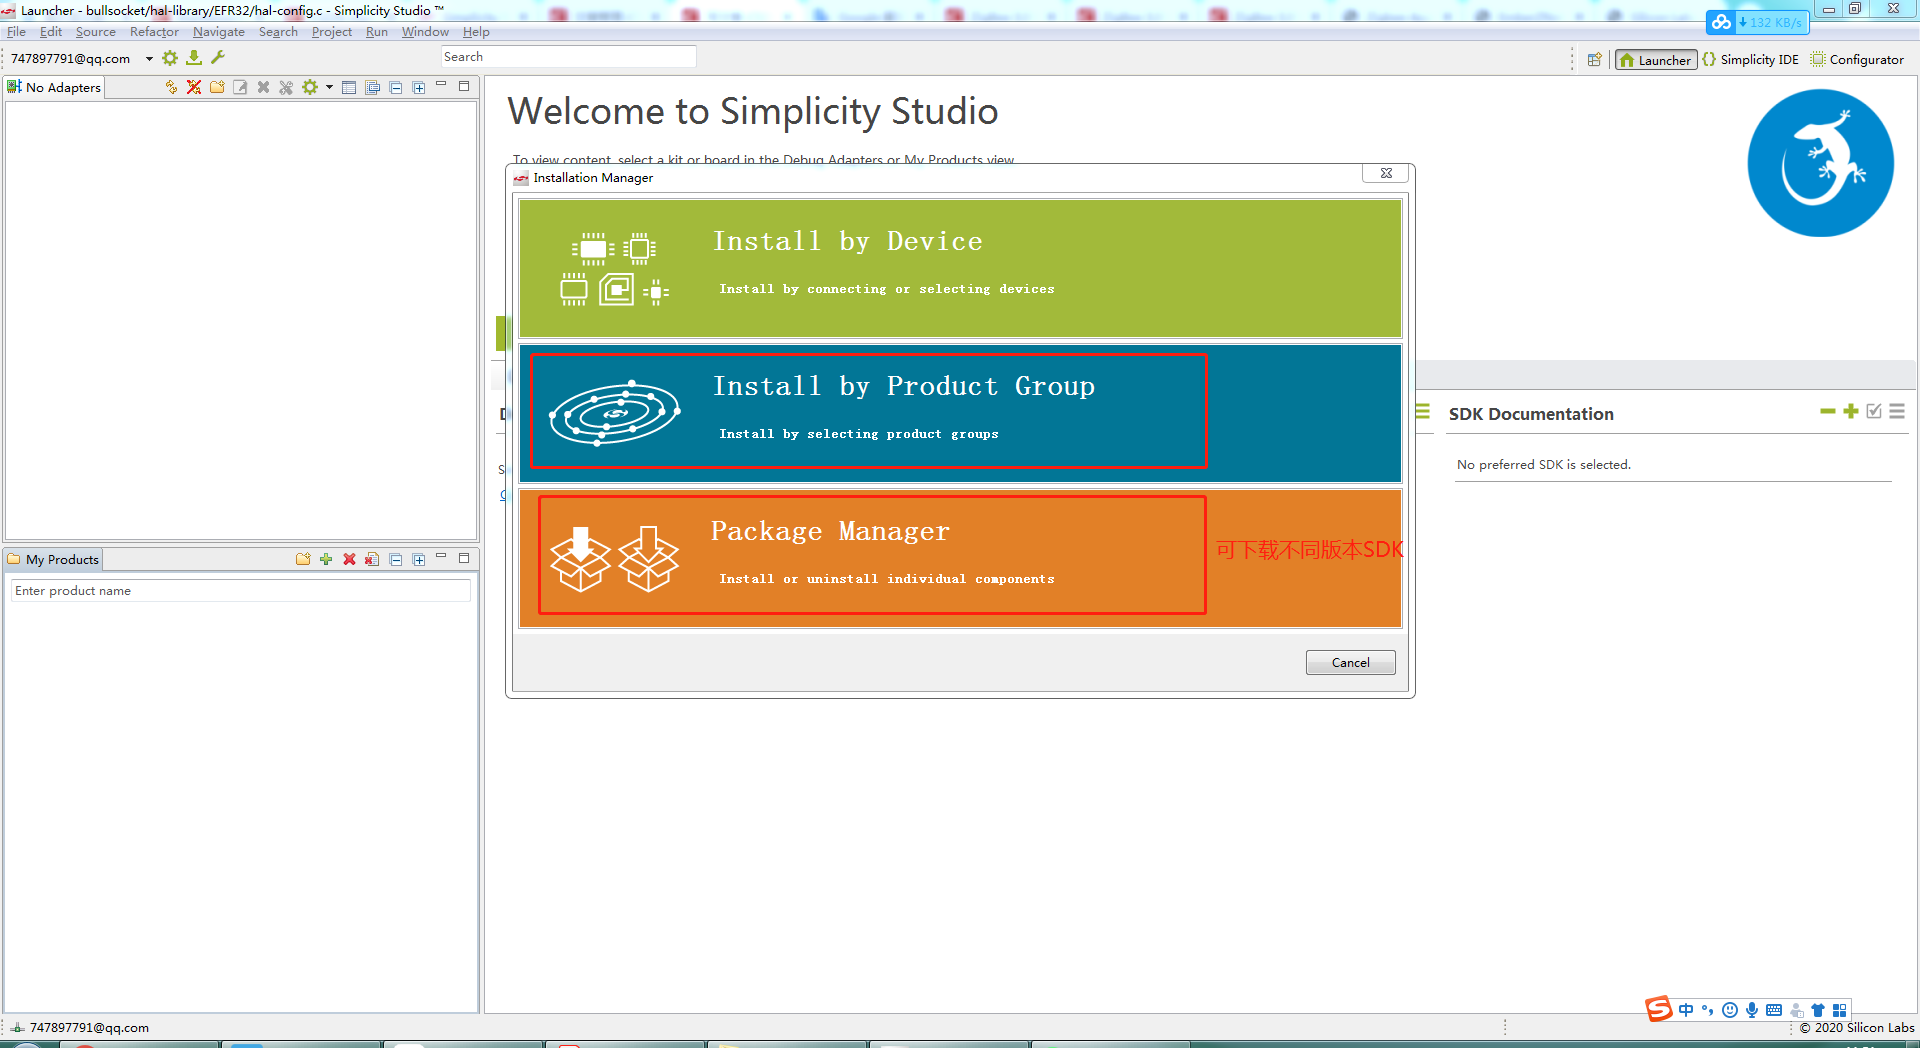Click the table view icon in Debug Adapters
Viewport: 1920px width, 1048px height.
coord(349,87)
